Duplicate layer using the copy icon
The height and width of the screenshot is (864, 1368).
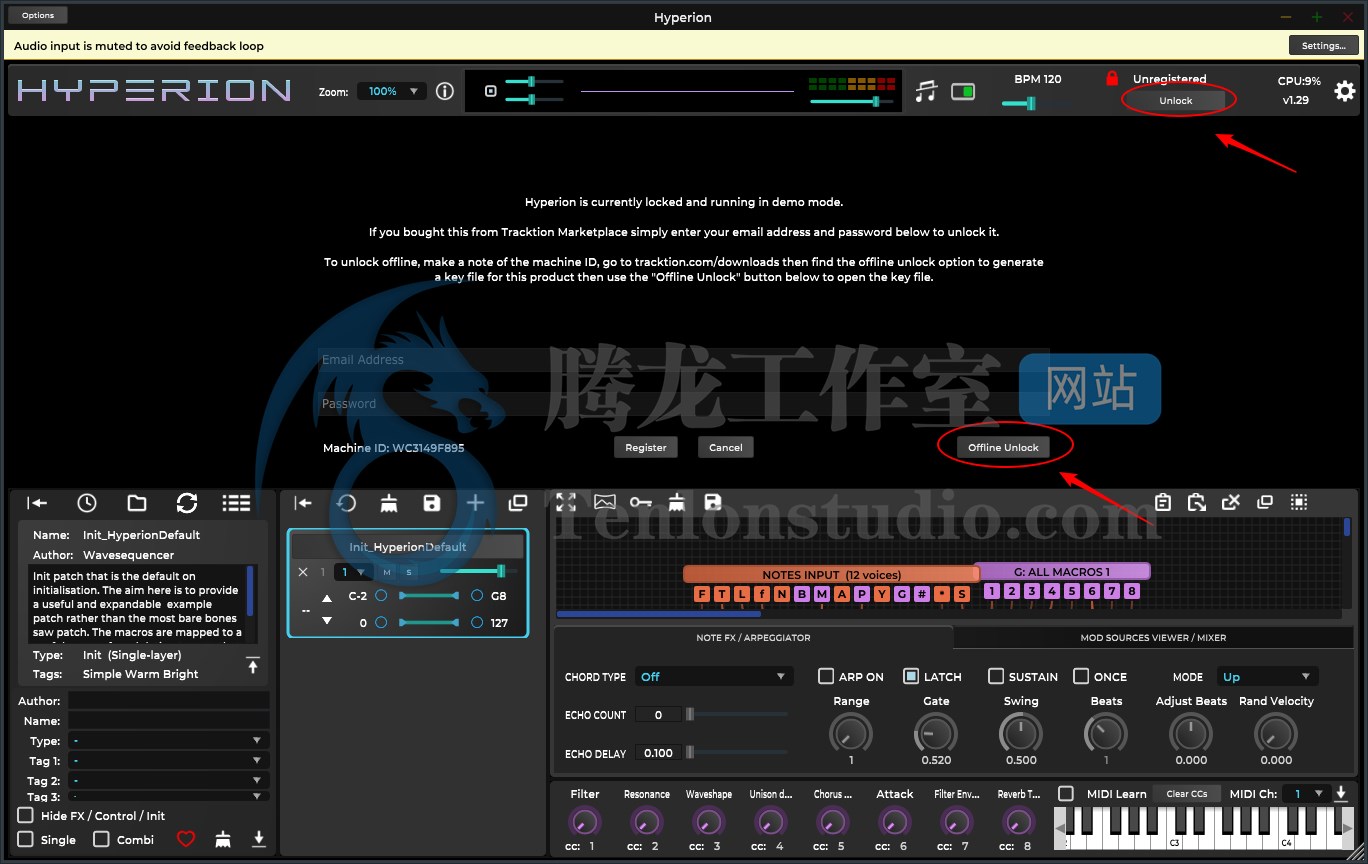518,503
